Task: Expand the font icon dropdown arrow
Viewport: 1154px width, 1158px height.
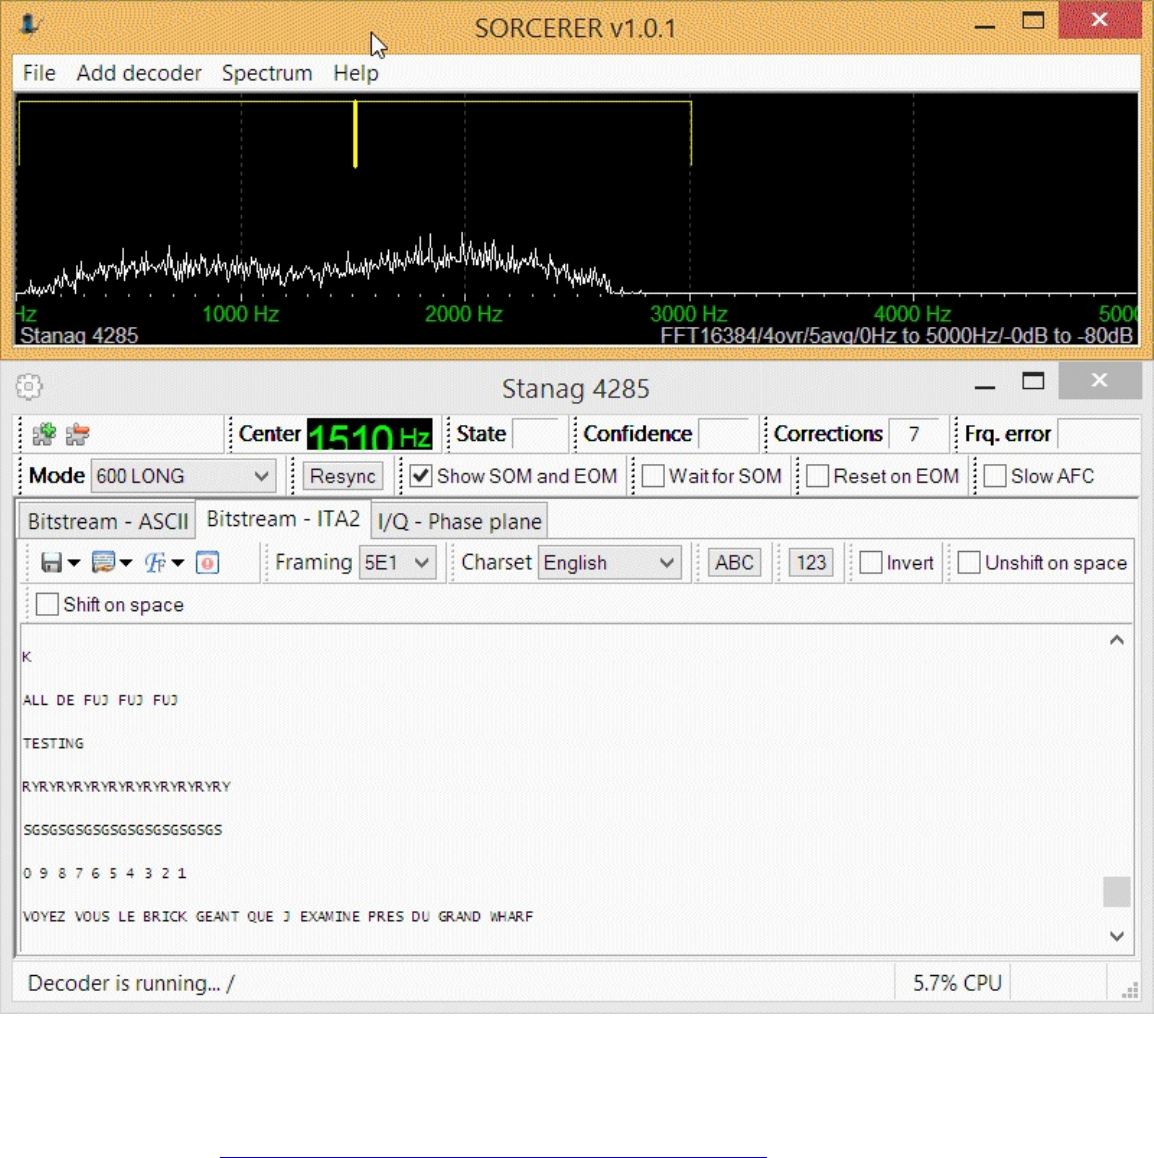Action: (178, 563)
